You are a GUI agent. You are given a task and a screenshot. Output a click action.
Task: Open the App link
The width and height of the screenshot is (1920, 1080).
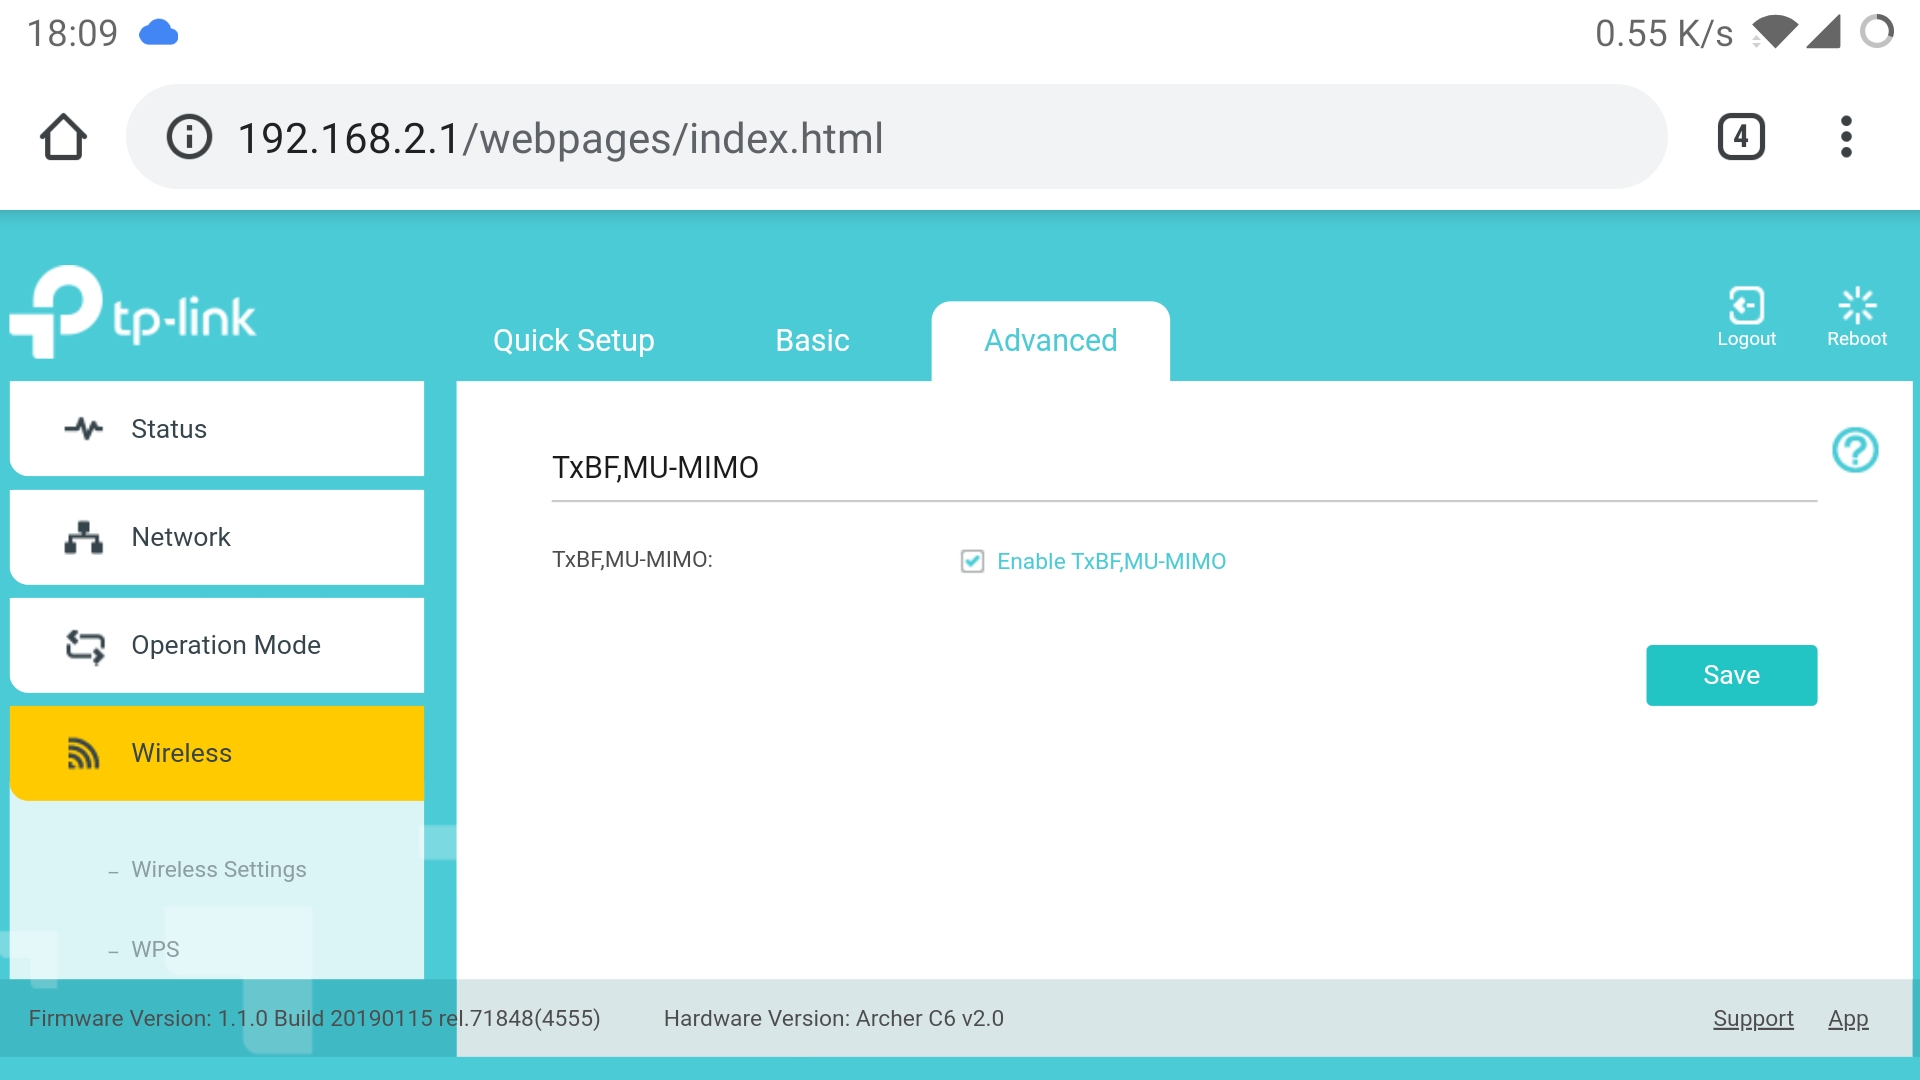pos(1848,1019)
